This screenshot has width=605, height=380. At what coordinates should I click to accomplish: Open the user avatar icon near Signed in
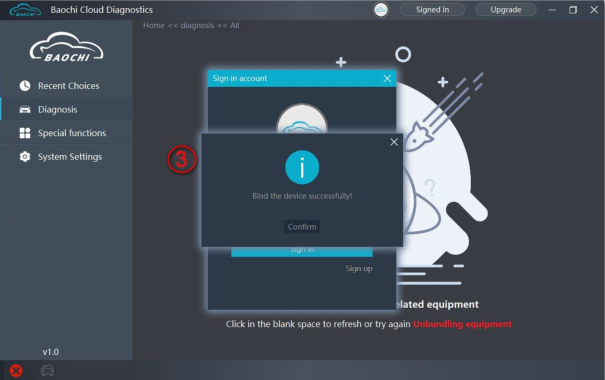click(381, 10)
